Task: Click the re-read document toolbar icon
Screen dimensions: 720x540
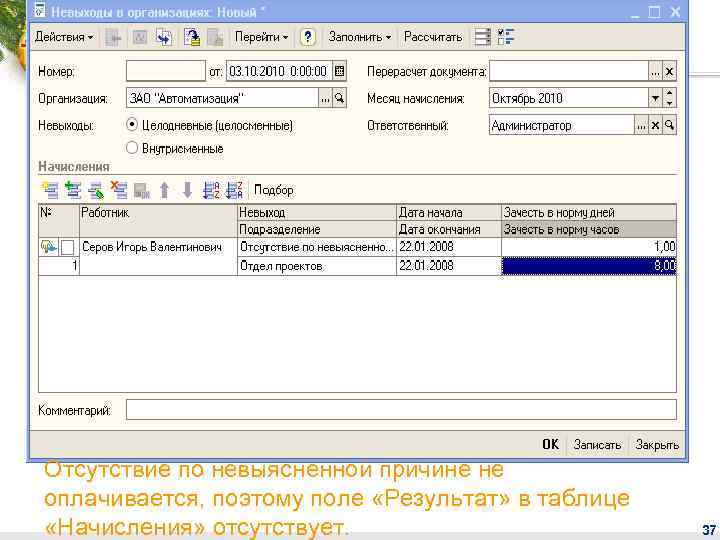Action: click(x=164, y=37)
